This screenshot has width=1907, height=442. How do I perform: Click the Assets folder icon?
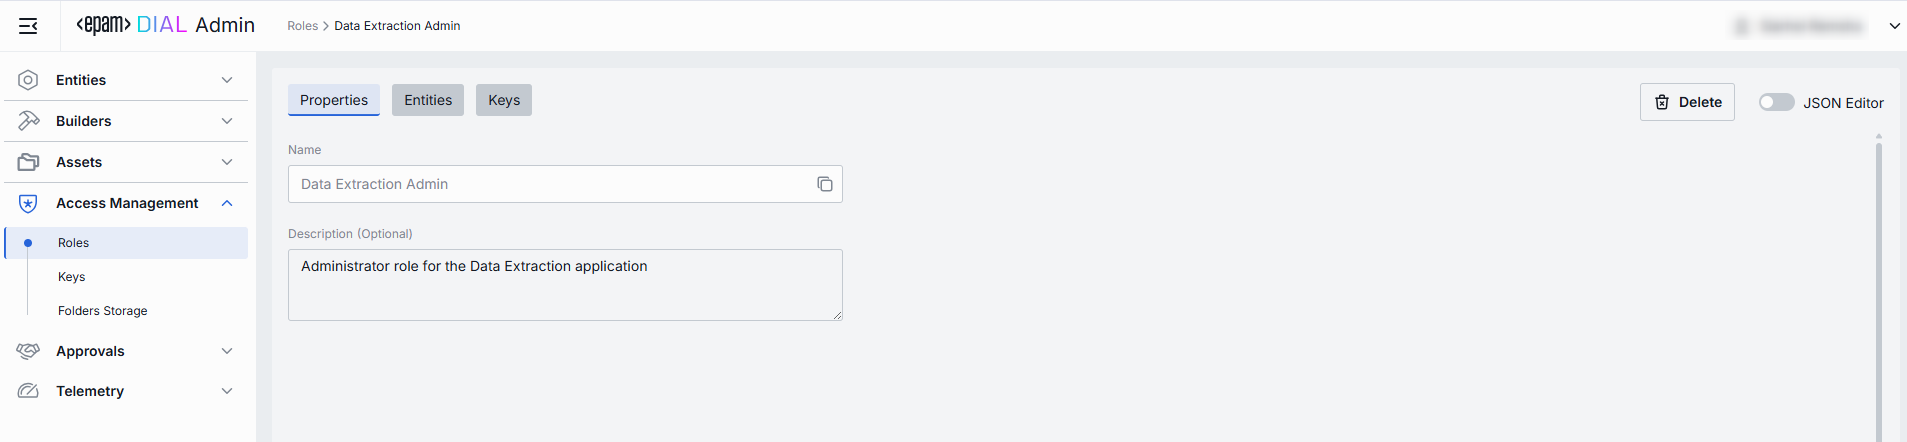(x=28, y=162)
